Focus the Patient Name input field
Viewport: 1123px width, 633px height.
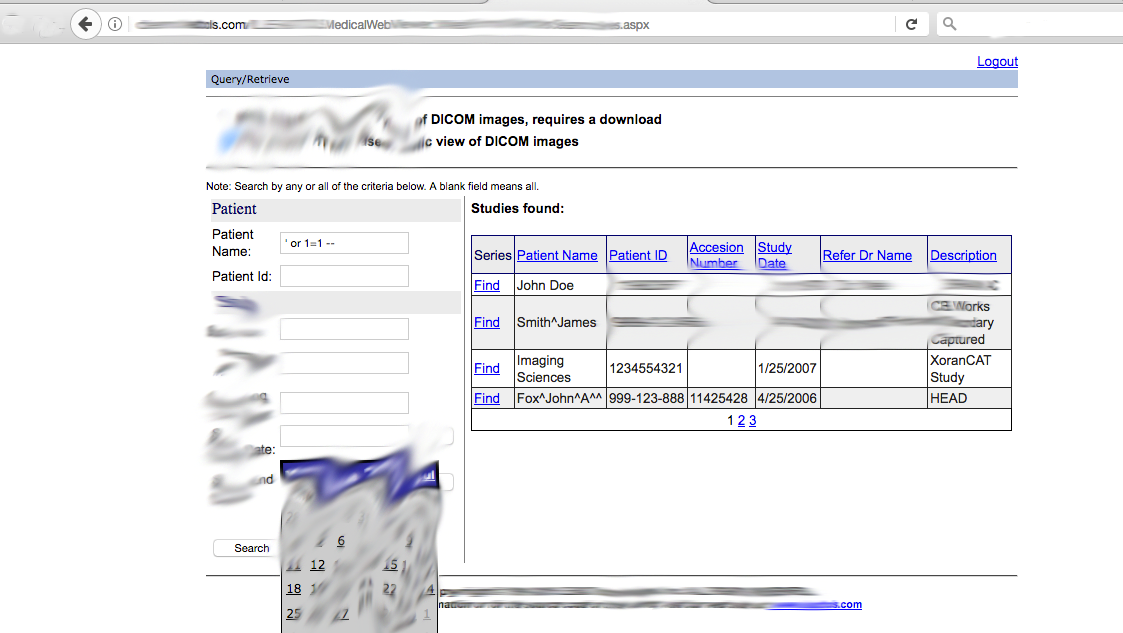click(x=344, y=243)
